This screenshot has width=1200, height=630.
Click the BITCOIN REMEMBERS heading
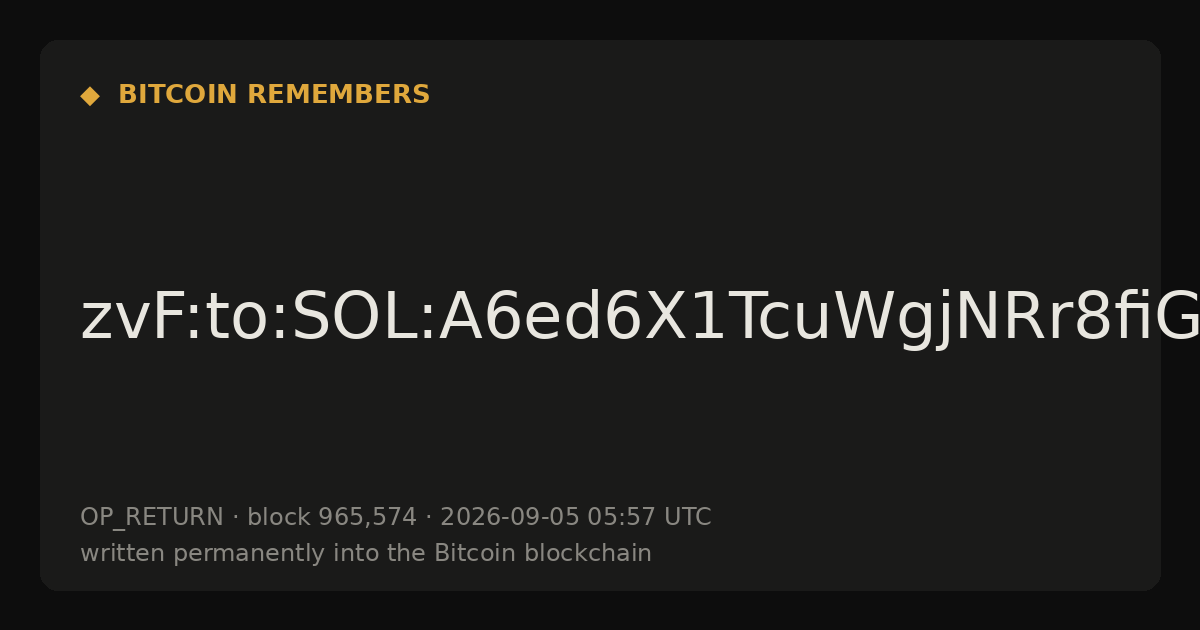point(274,95)
